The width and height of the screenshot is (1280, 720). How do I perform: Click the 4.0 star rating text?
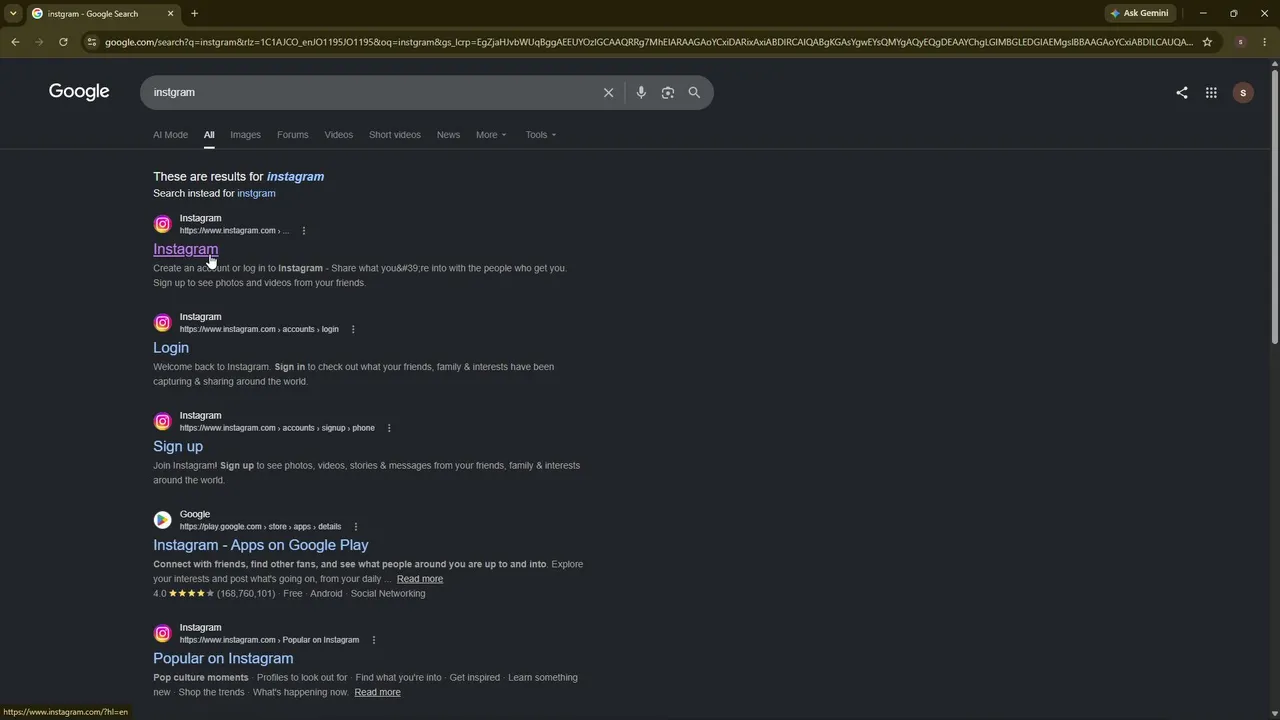(x=160, y=594)
